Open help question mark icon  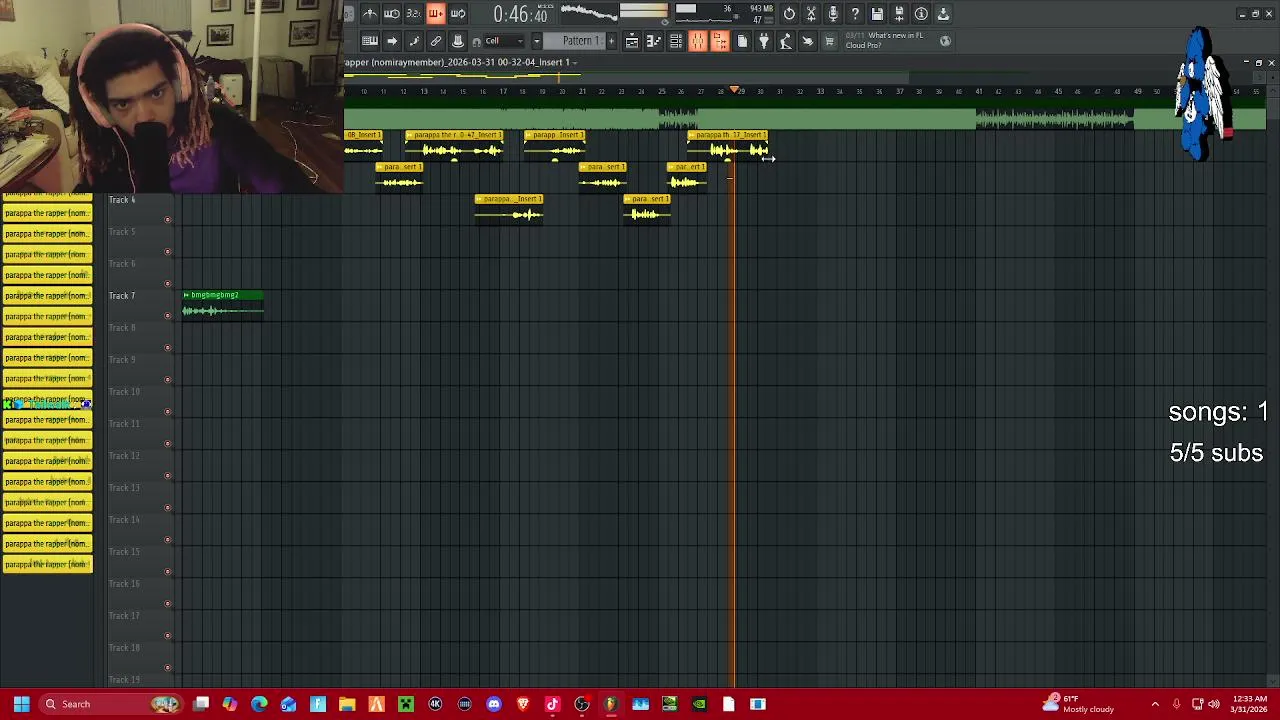coord(856,14)
